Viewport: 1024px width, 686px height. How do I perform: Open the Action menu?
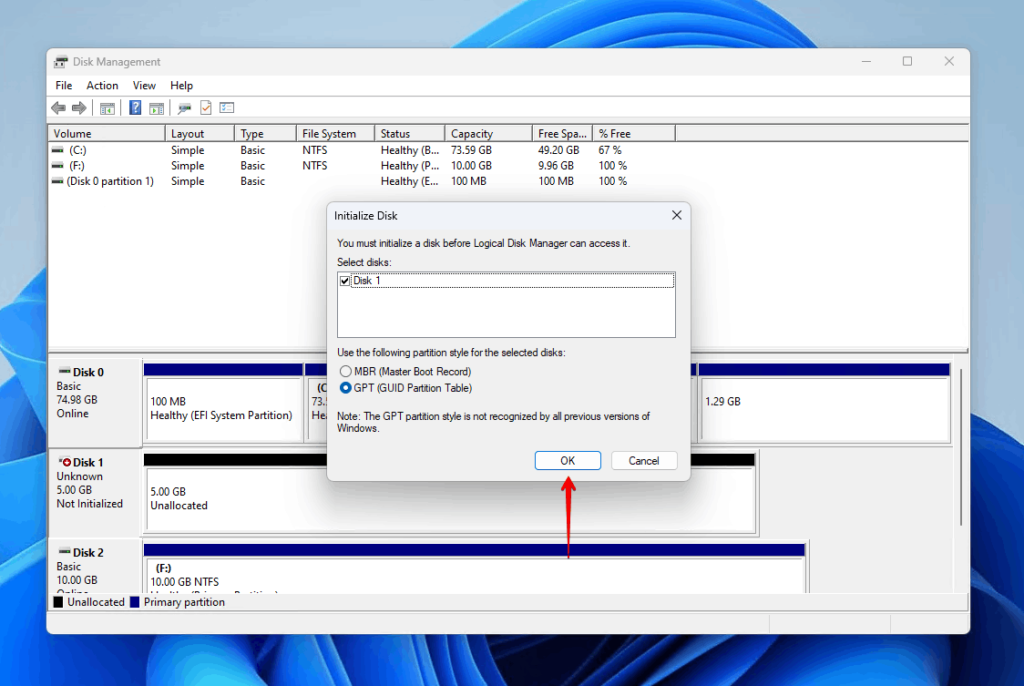tap(103, 86)
